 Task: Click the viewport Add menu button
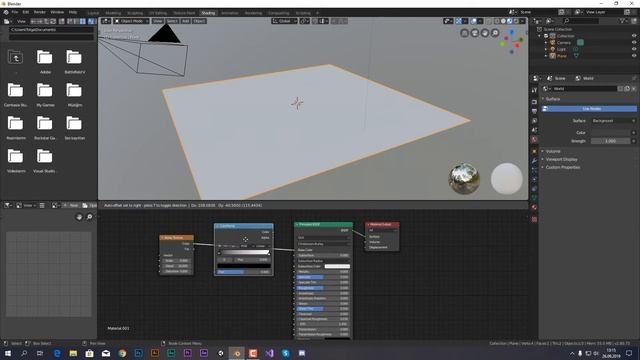(x=185, y=21)
